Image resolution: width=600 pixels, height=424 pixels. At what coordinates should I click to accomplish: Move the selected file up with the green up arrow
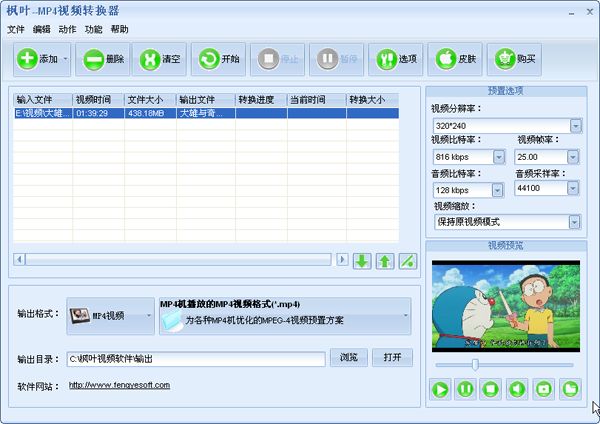coord(385,261)
